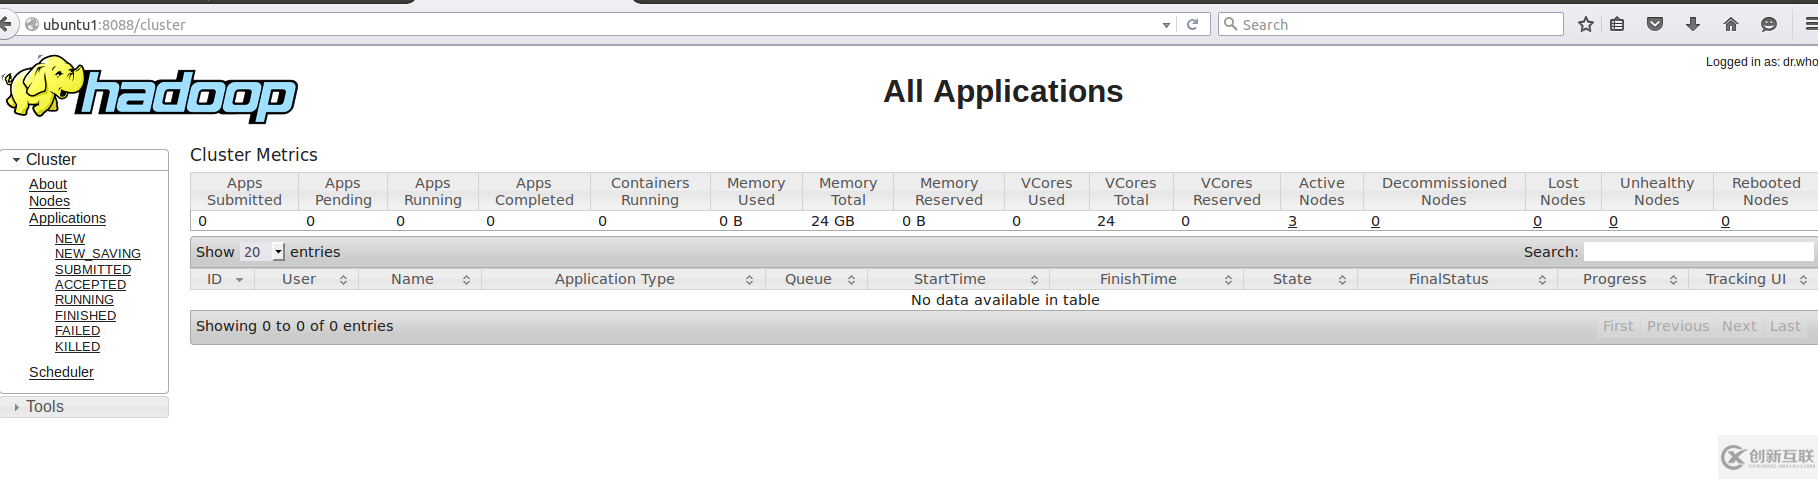Image resolution: width=1818 pixels, height=479 pixels.
Task: Go to browser Home icon
Action: point(1731,25)
